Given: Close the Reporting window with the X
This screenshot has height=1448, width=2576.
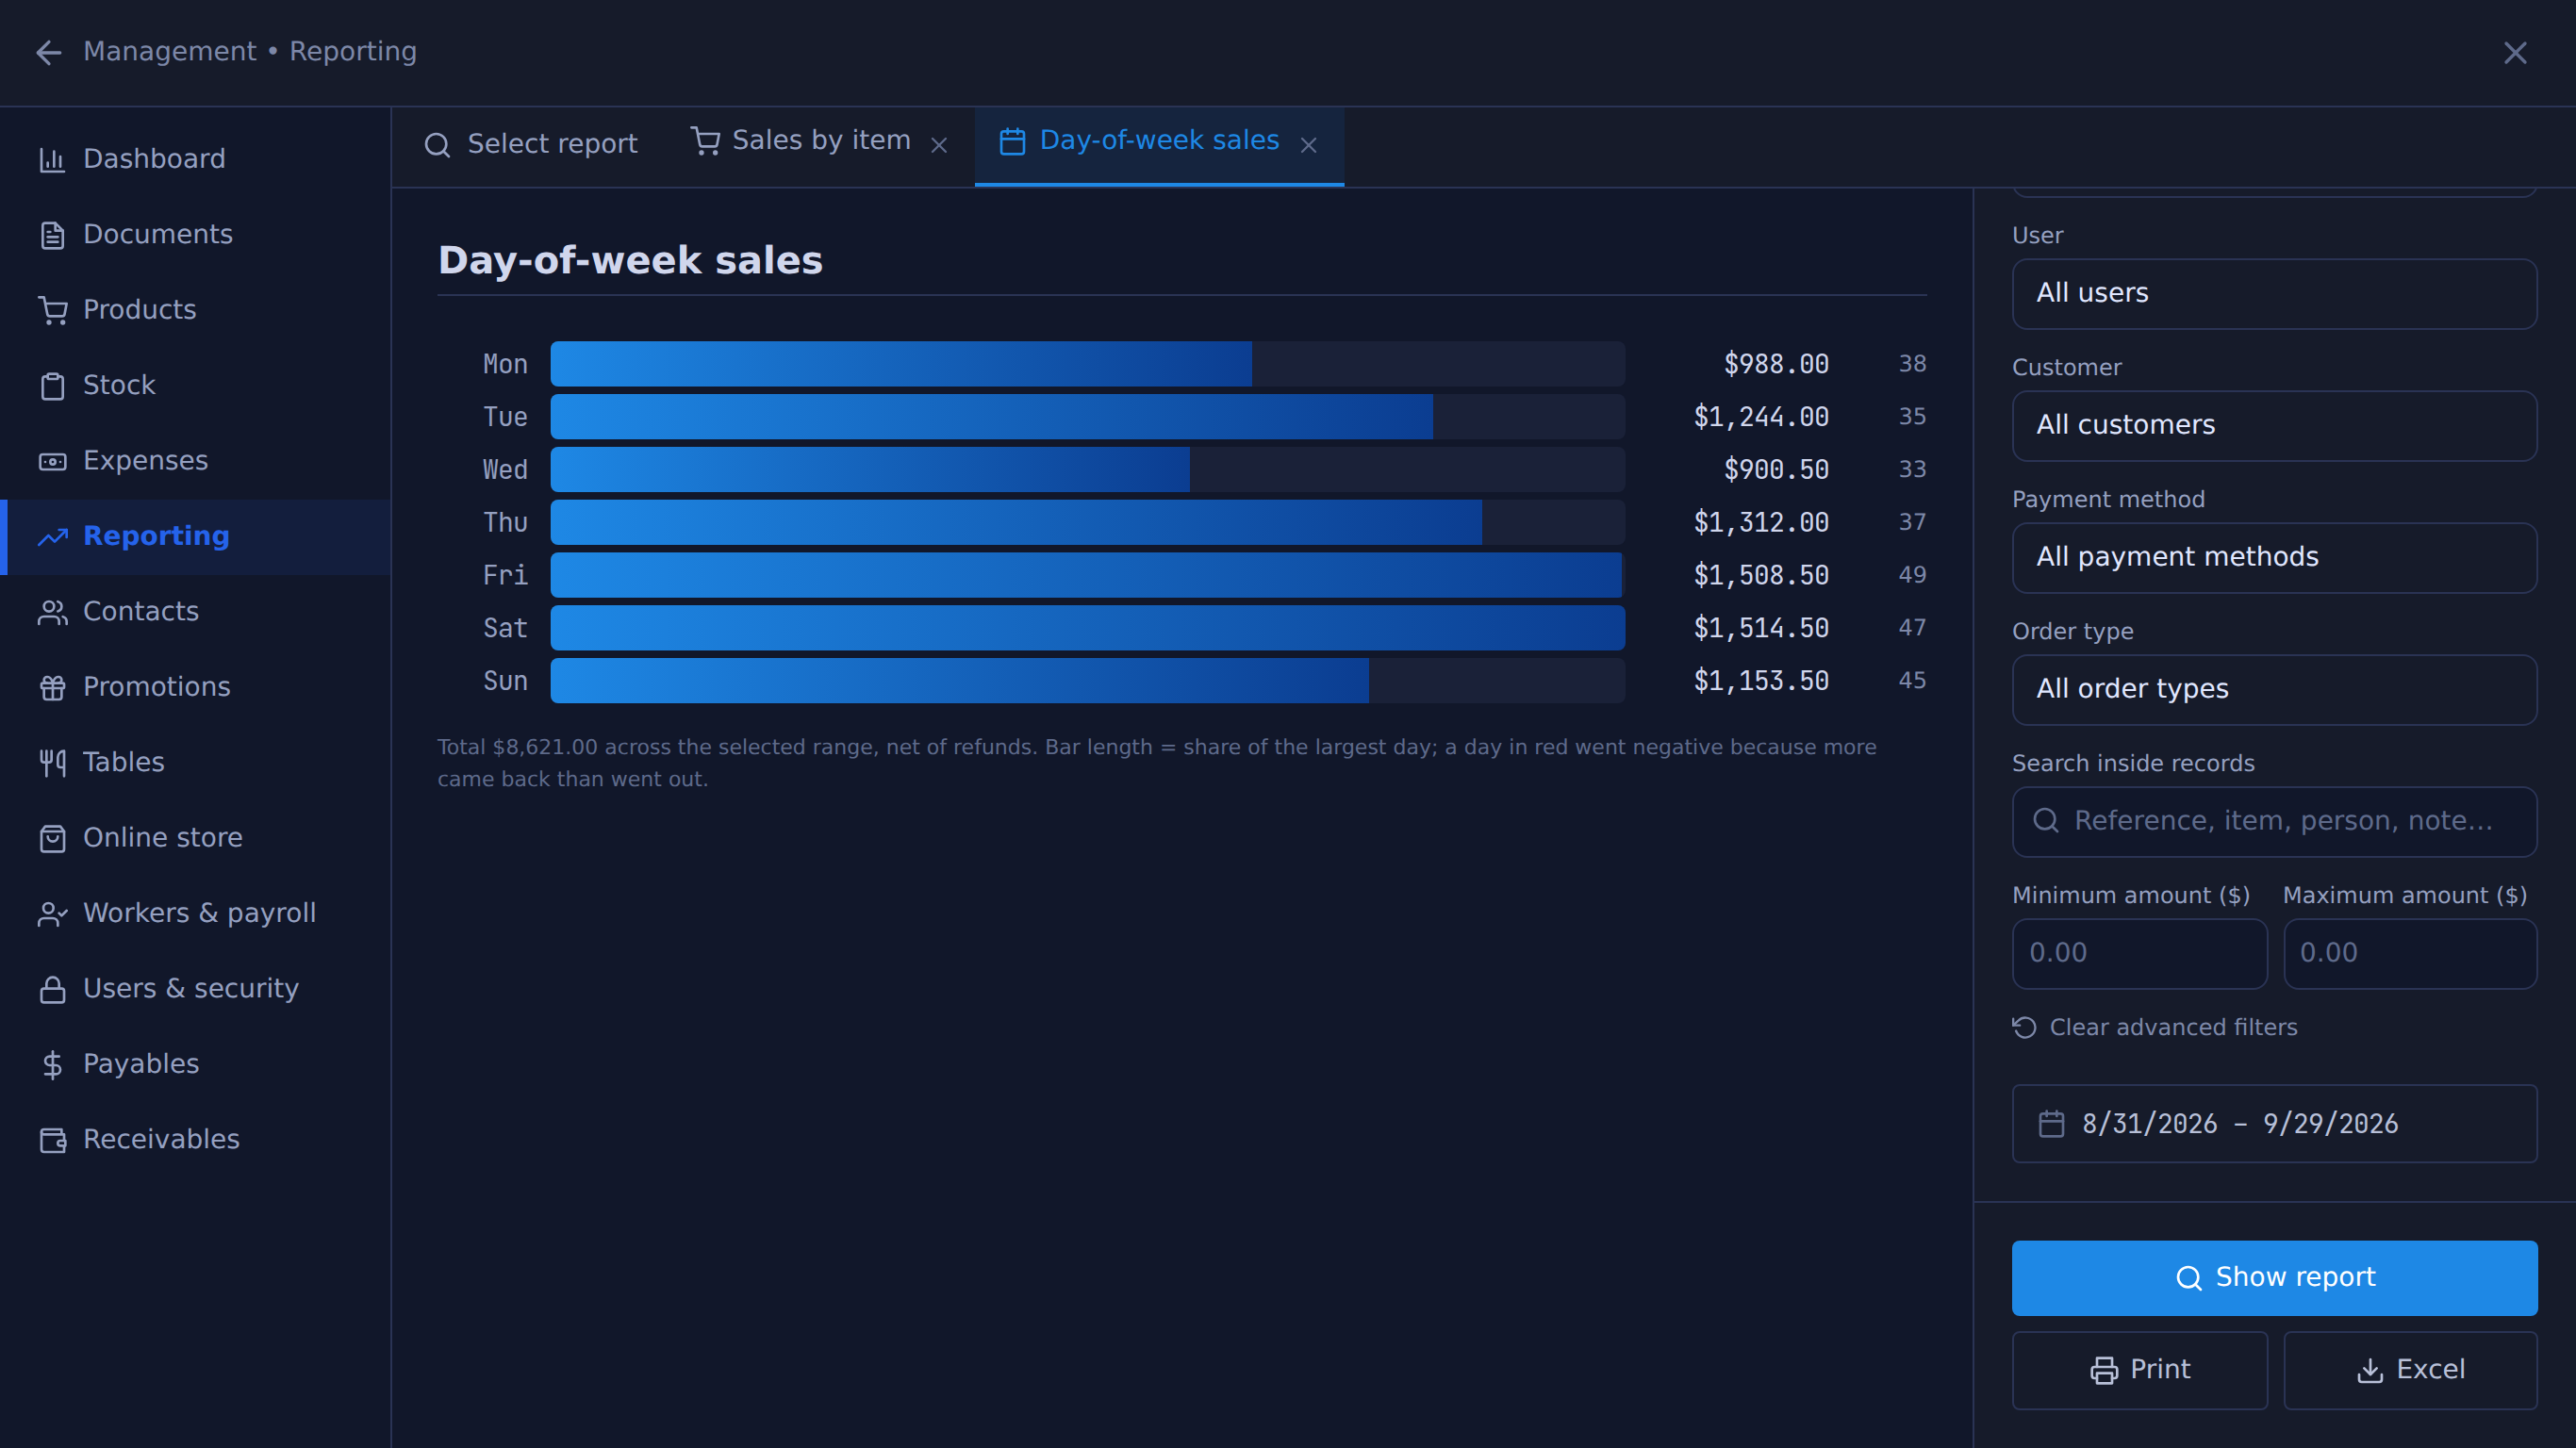Looking at the screenshot, I should point(2514,53).
